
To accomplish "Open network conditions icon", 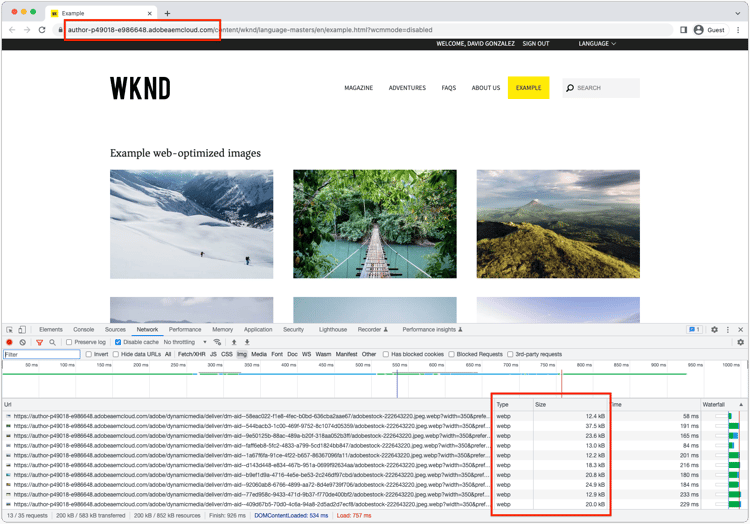I will (217, 342).
